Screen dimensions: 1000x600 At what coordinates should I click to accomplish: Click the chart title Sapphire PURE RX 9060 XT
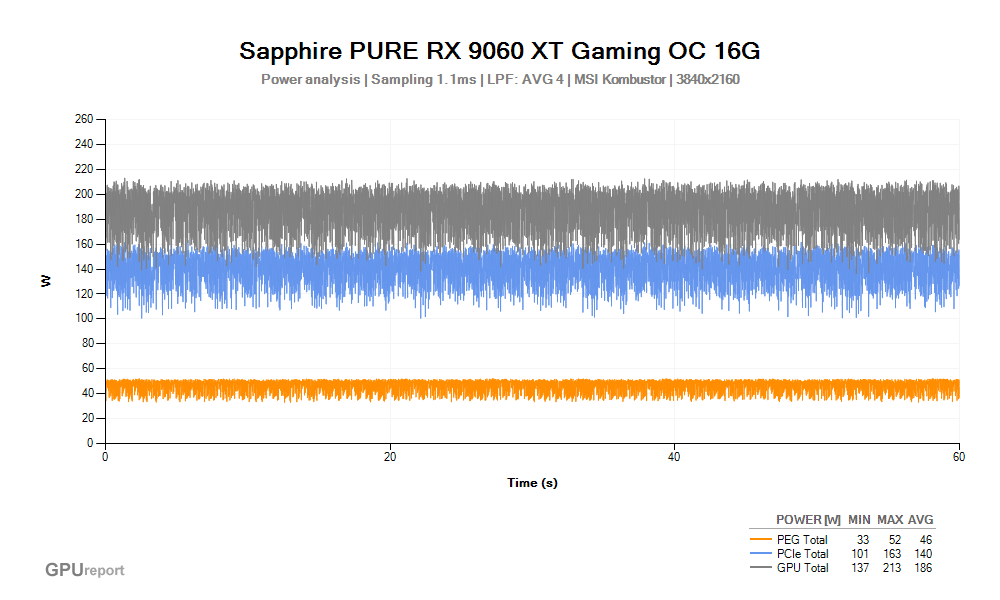click(499, 51)
